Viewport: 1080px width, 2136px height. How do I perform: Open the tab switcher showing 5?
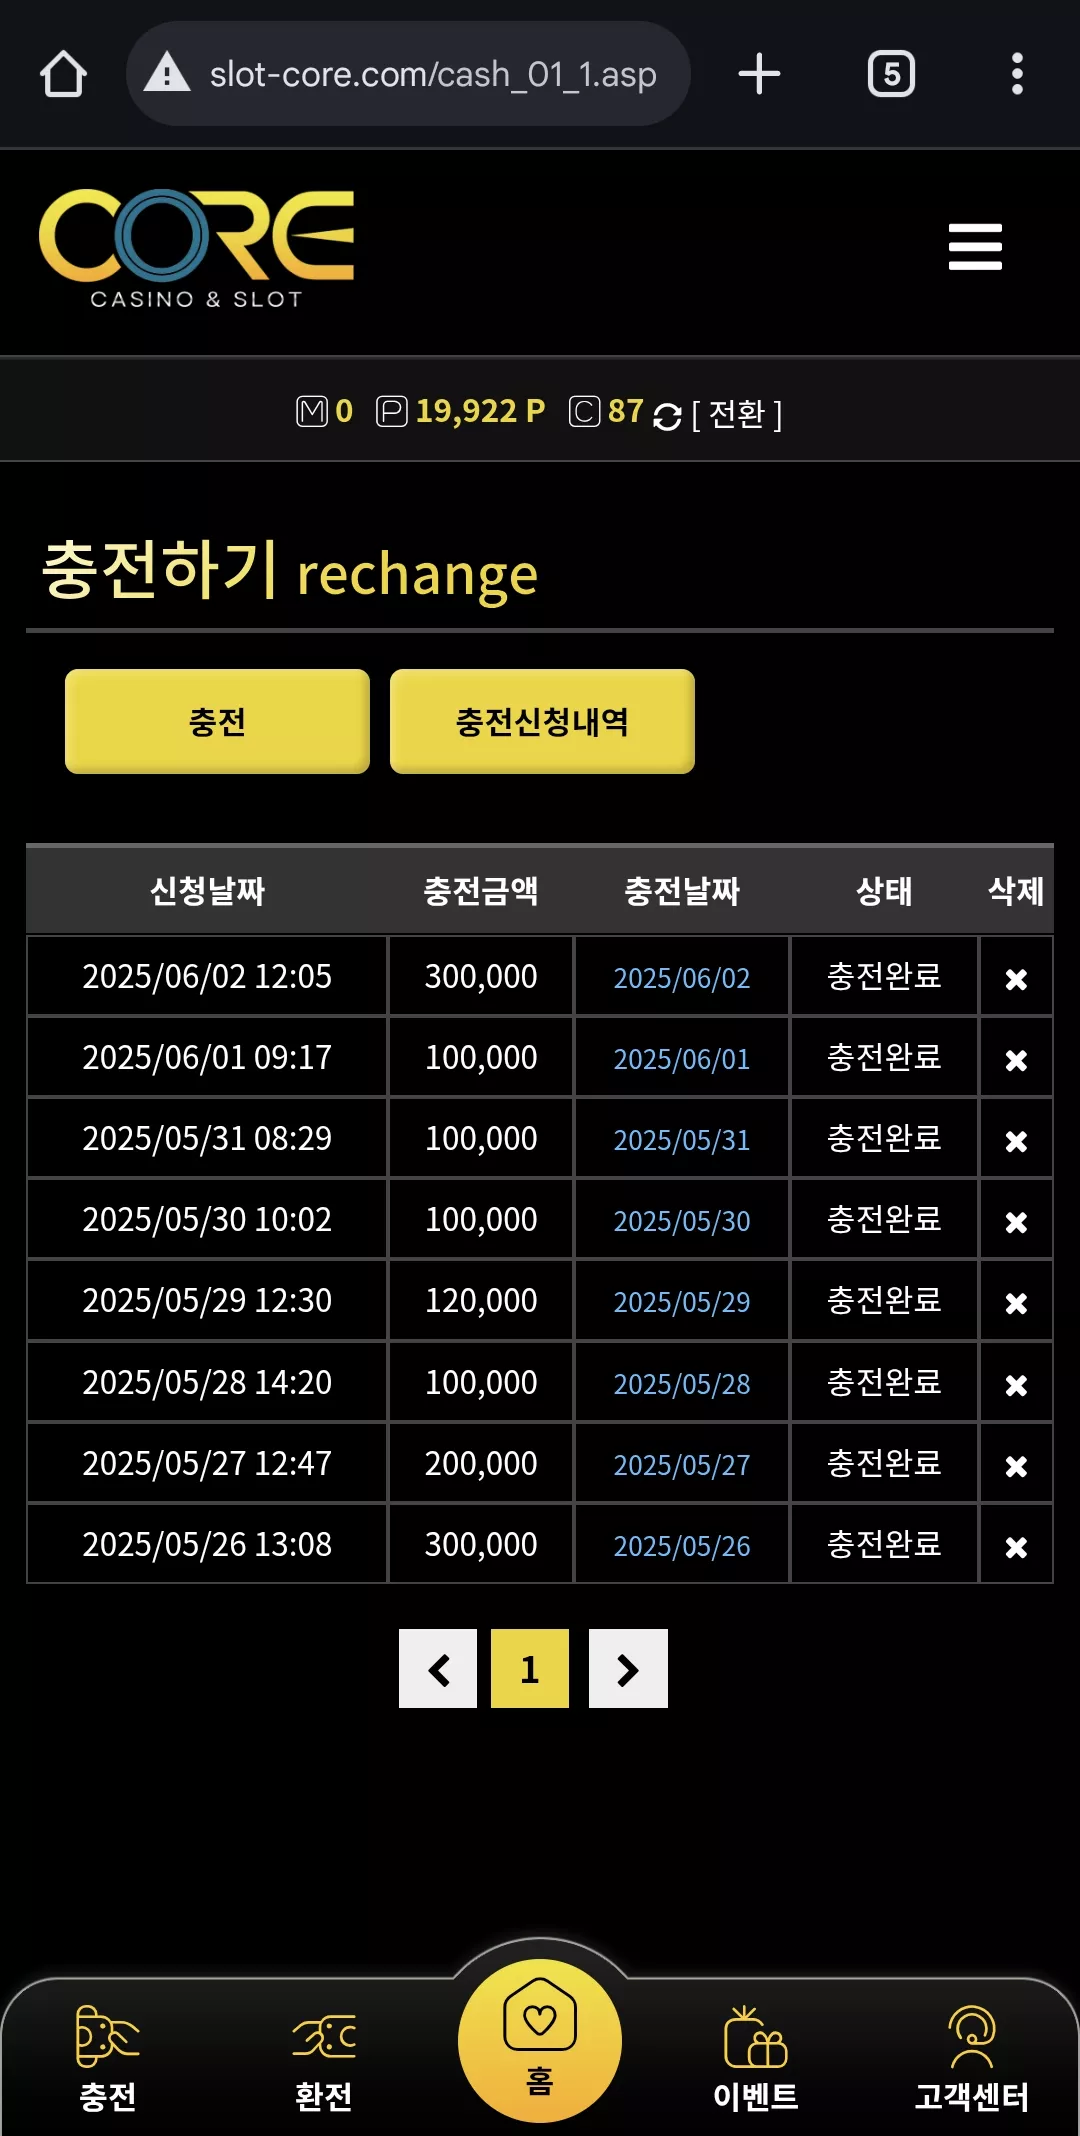click(891, 74)
